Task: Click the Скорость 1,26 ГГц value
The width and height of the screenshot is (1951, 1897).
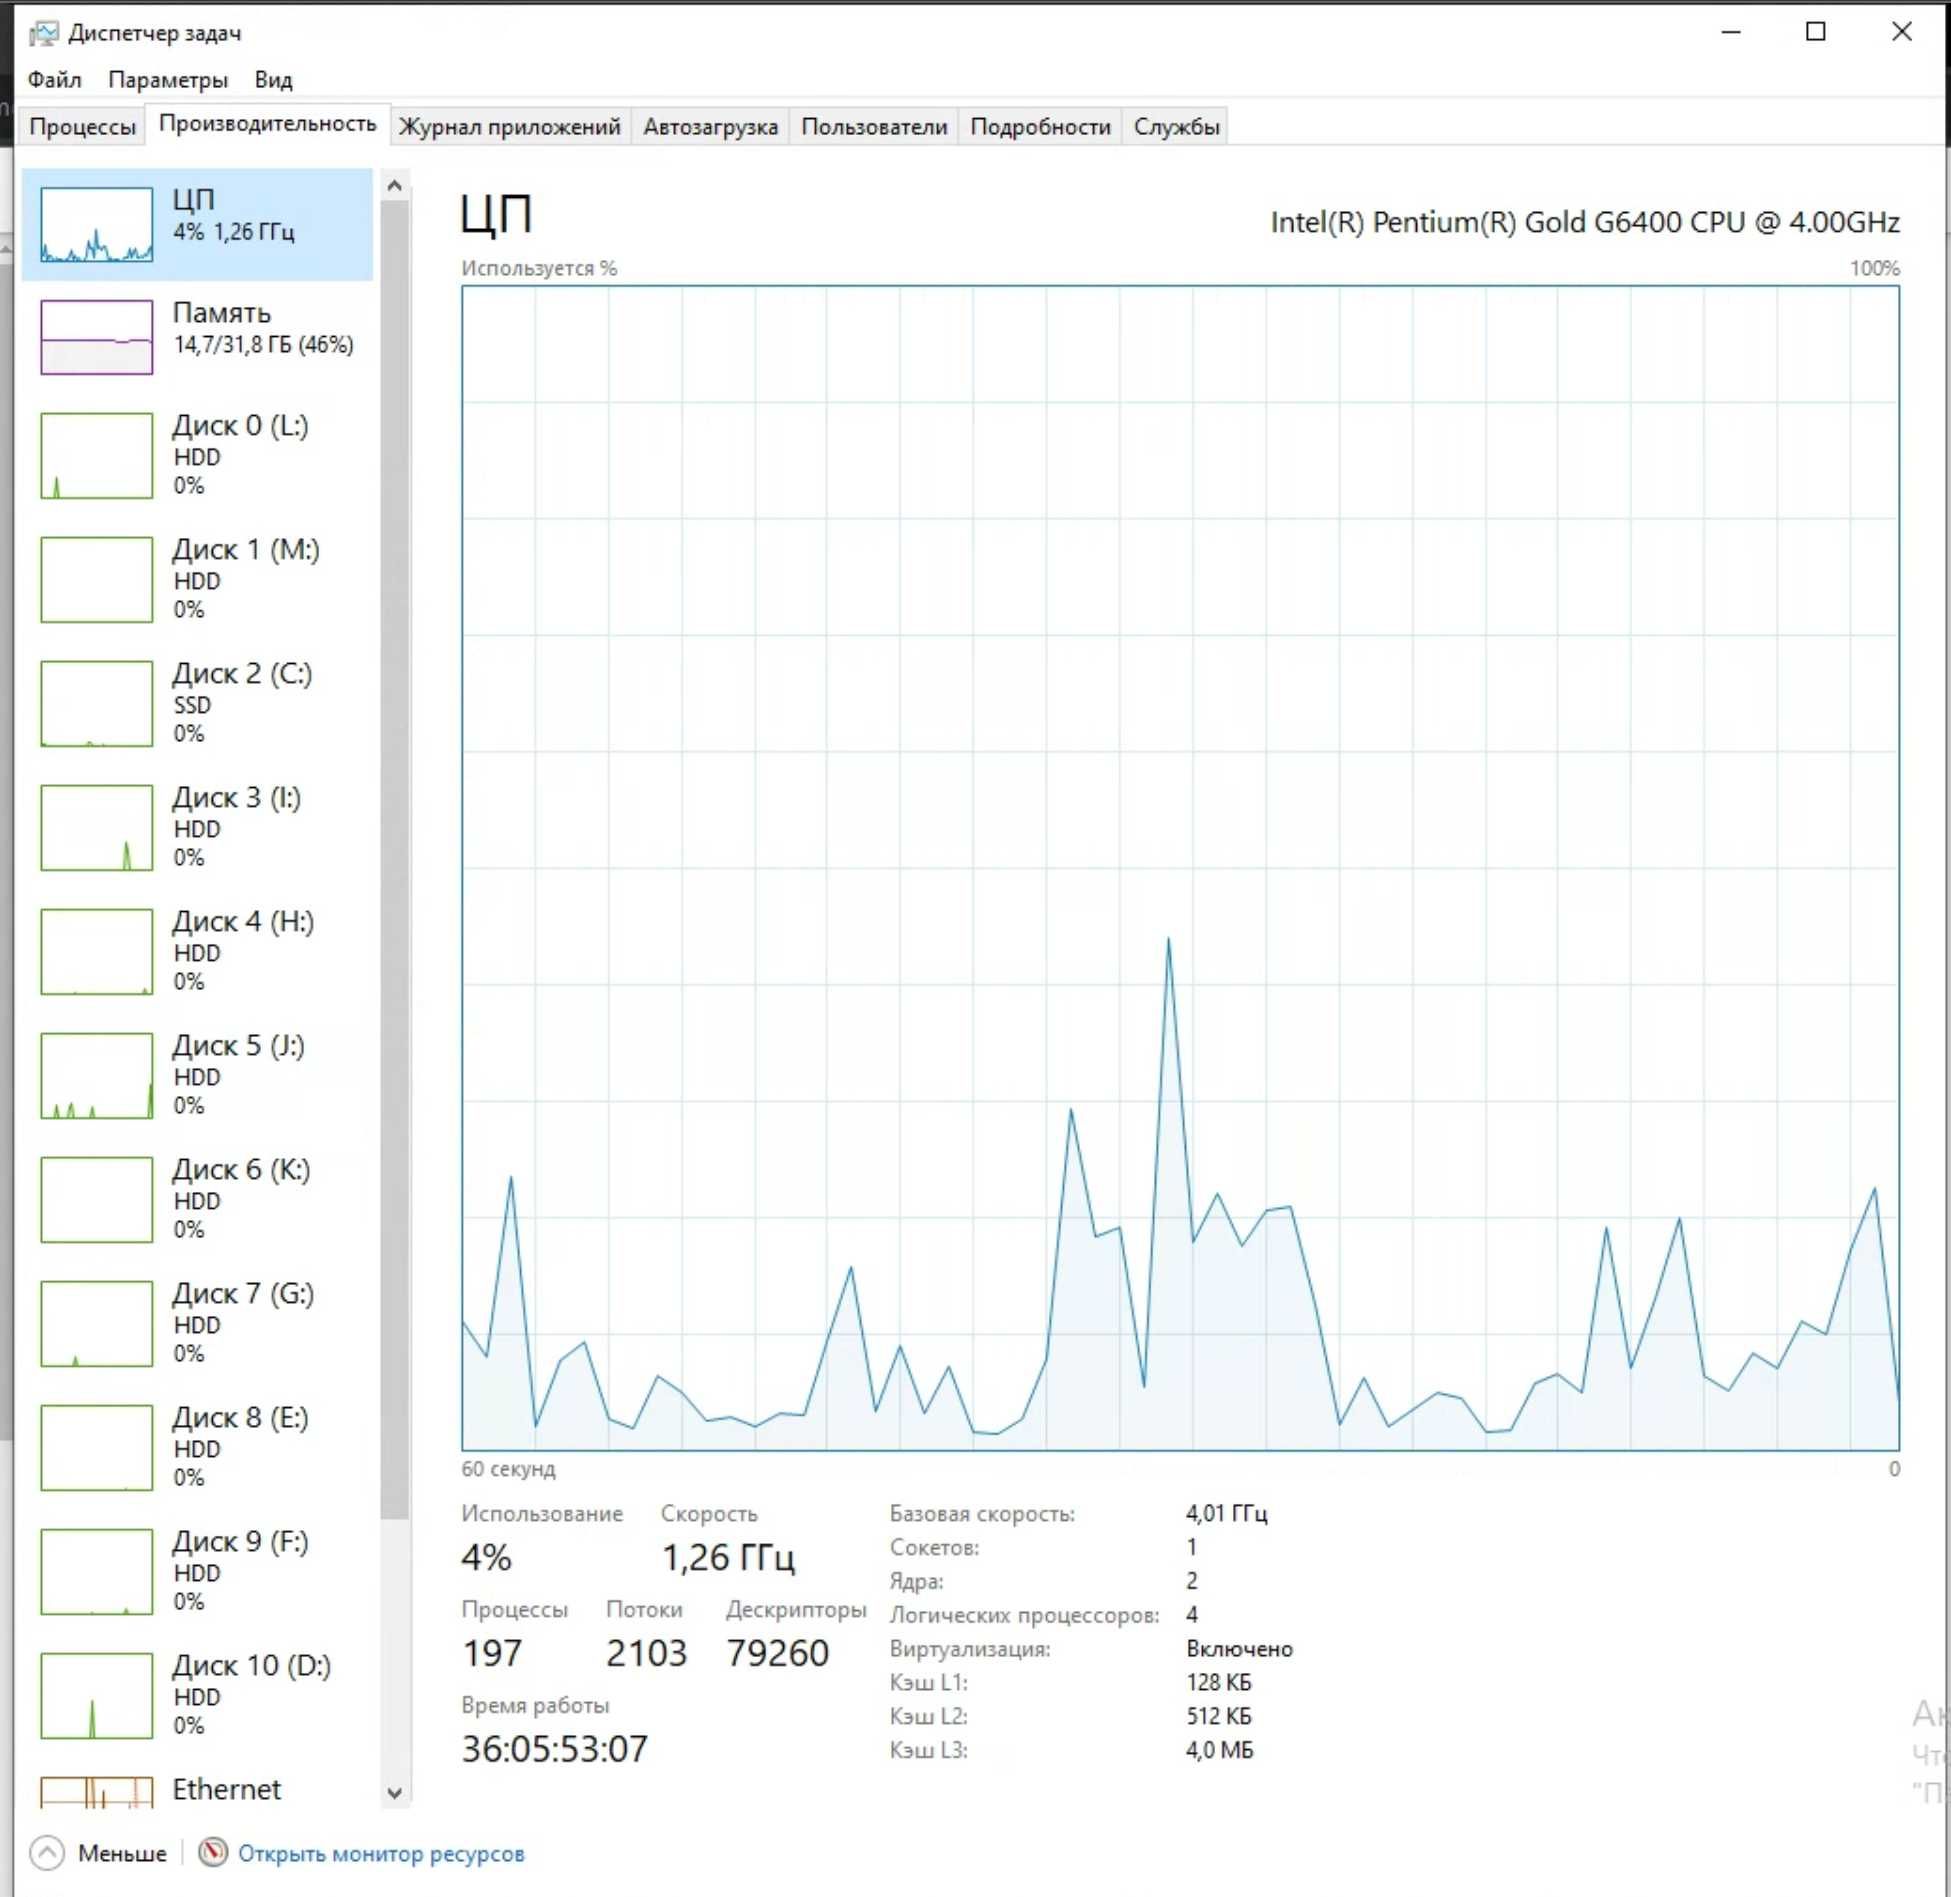Action: 728,1556
